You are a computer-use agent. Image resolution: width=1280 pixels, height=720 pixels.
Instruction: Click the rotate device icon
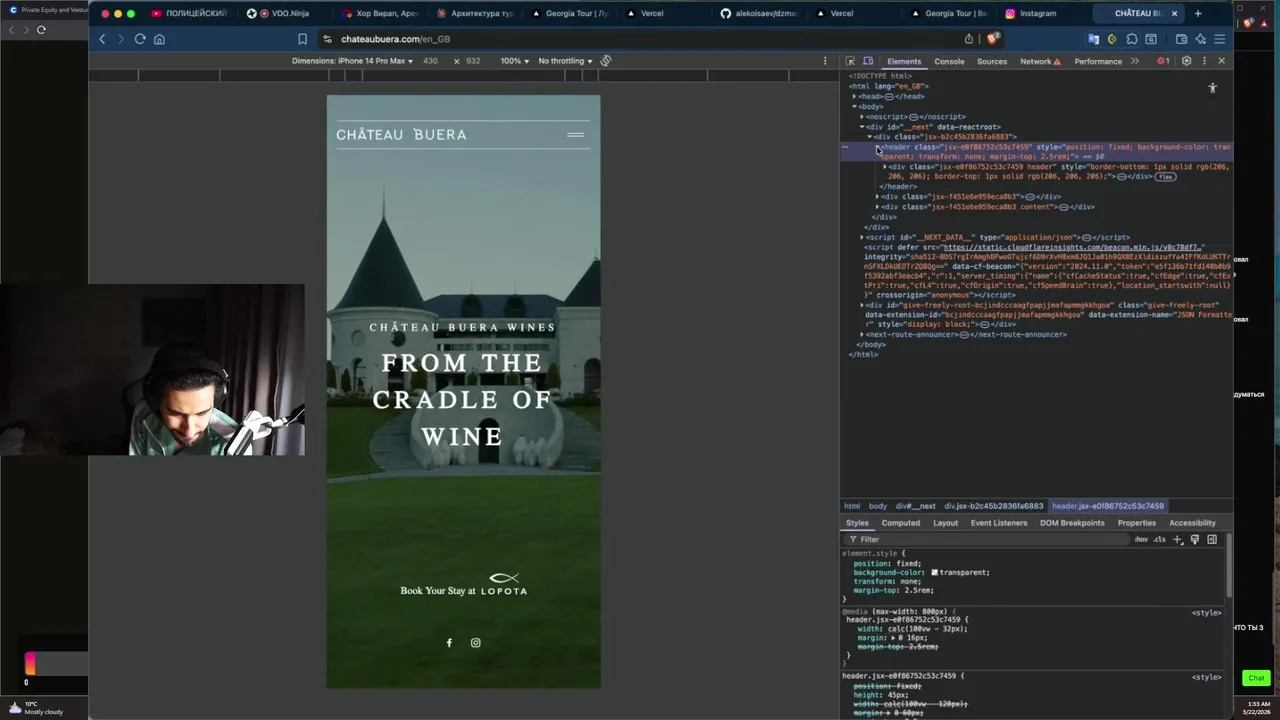(x=605, y=61)
